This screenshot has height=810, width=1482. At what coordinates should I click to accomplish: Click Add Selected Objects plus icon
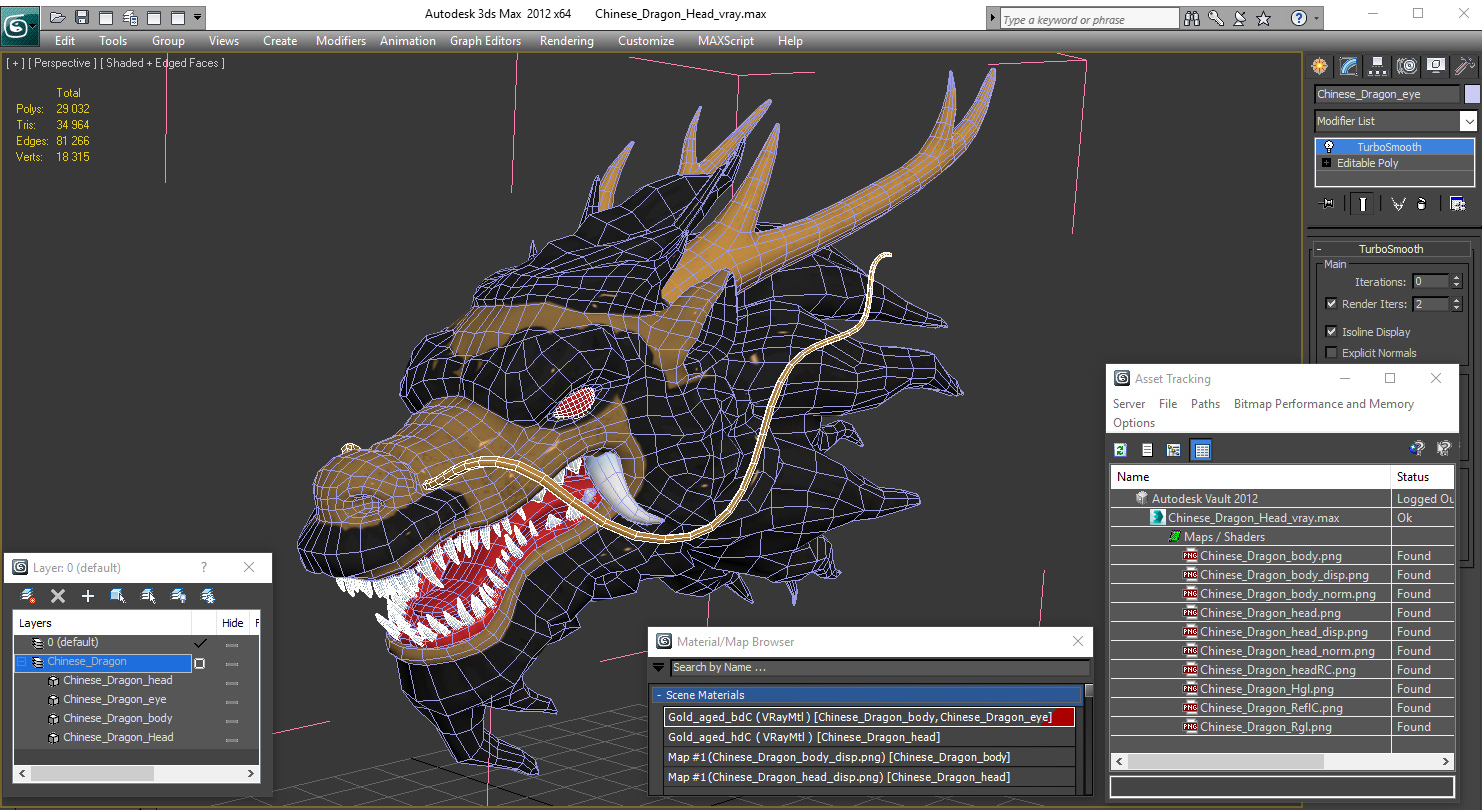click(88, 596)
